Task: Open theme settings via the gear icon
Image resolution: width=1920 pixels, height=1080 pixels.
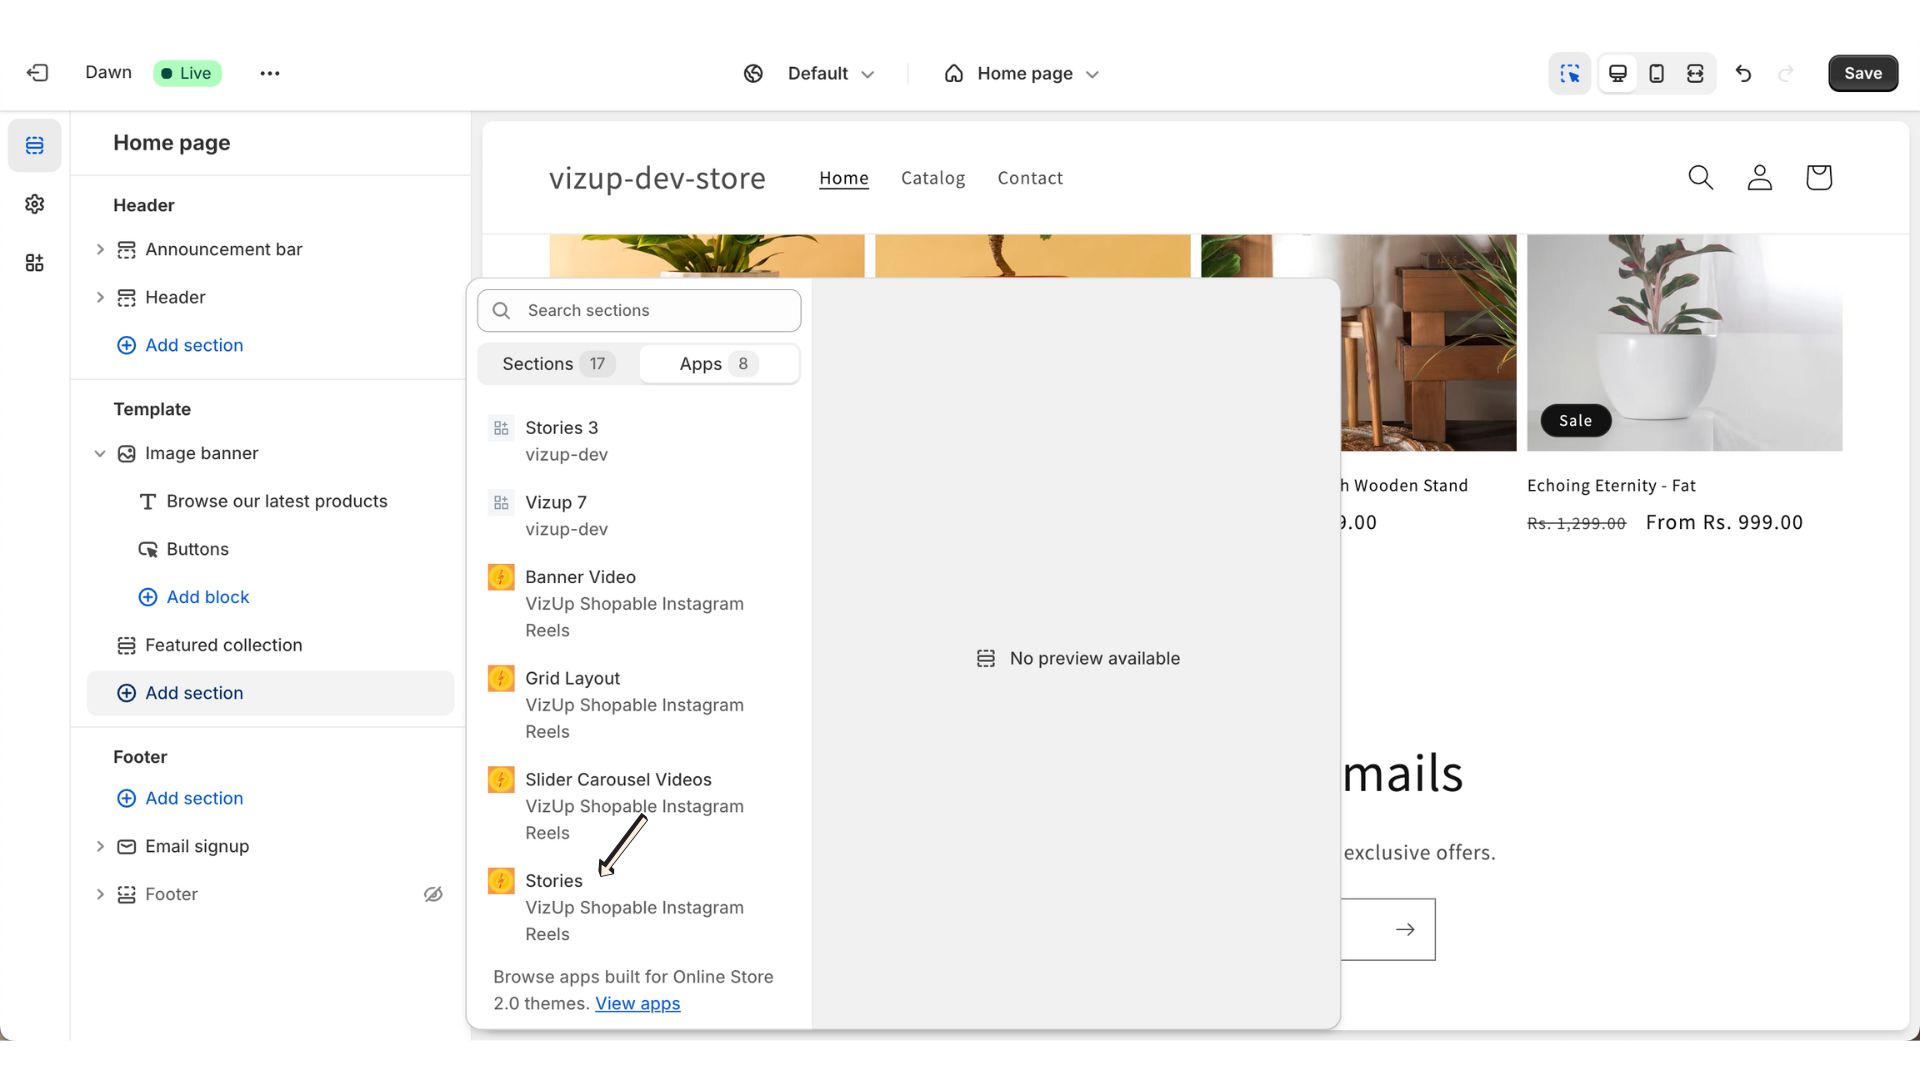Action: [x=34, y=204]
